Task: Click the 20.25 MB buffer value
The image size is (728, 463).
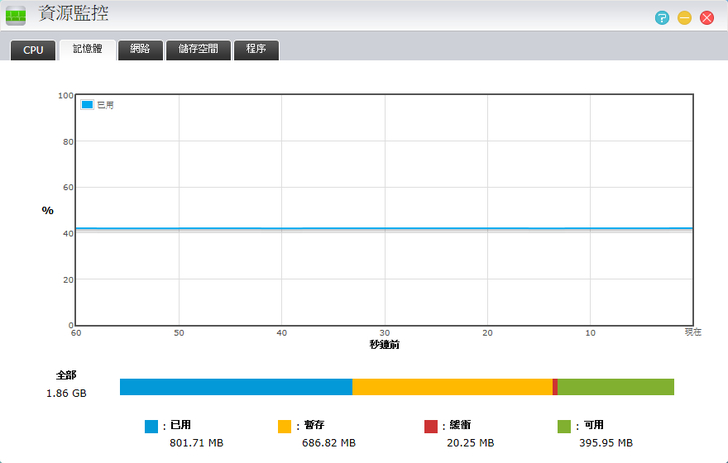Action: 470,443
